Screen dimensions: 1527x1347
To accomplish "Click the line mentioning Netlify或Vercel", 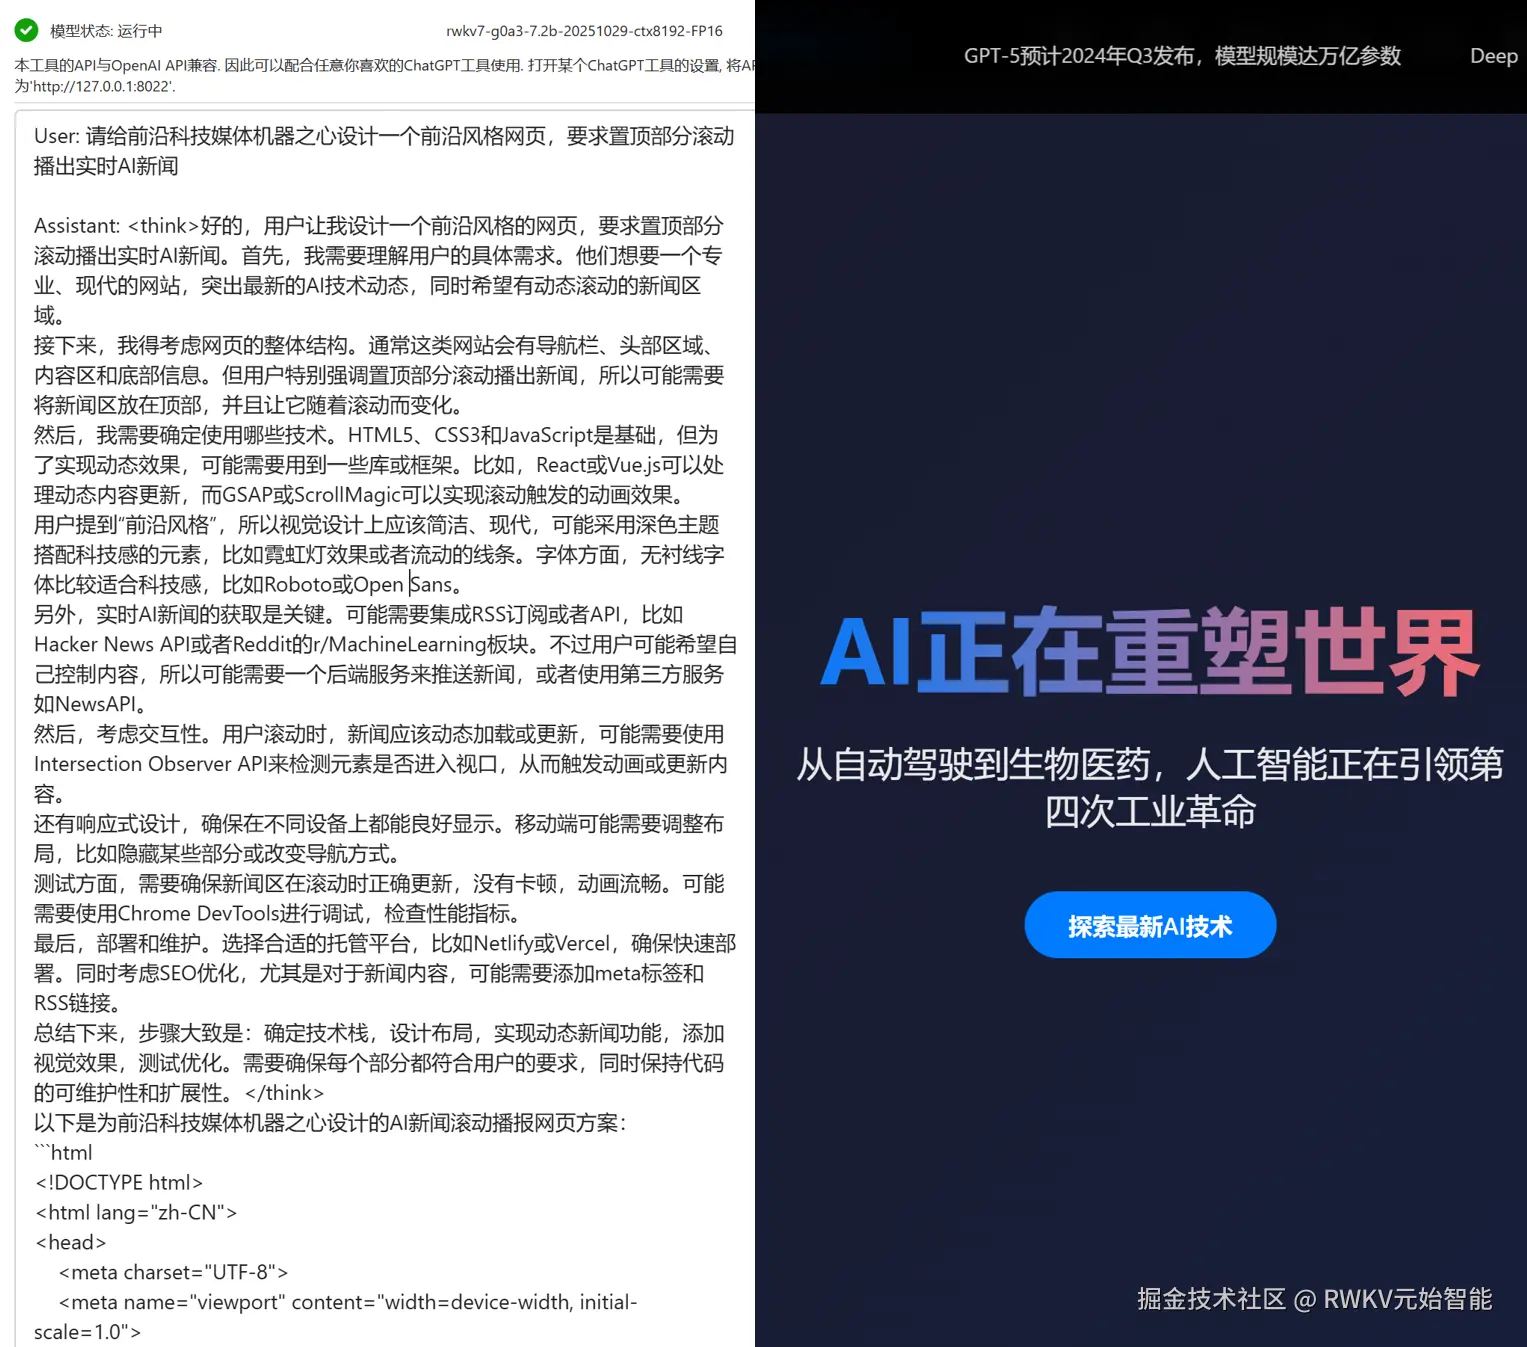I will [x=385, y=943].
